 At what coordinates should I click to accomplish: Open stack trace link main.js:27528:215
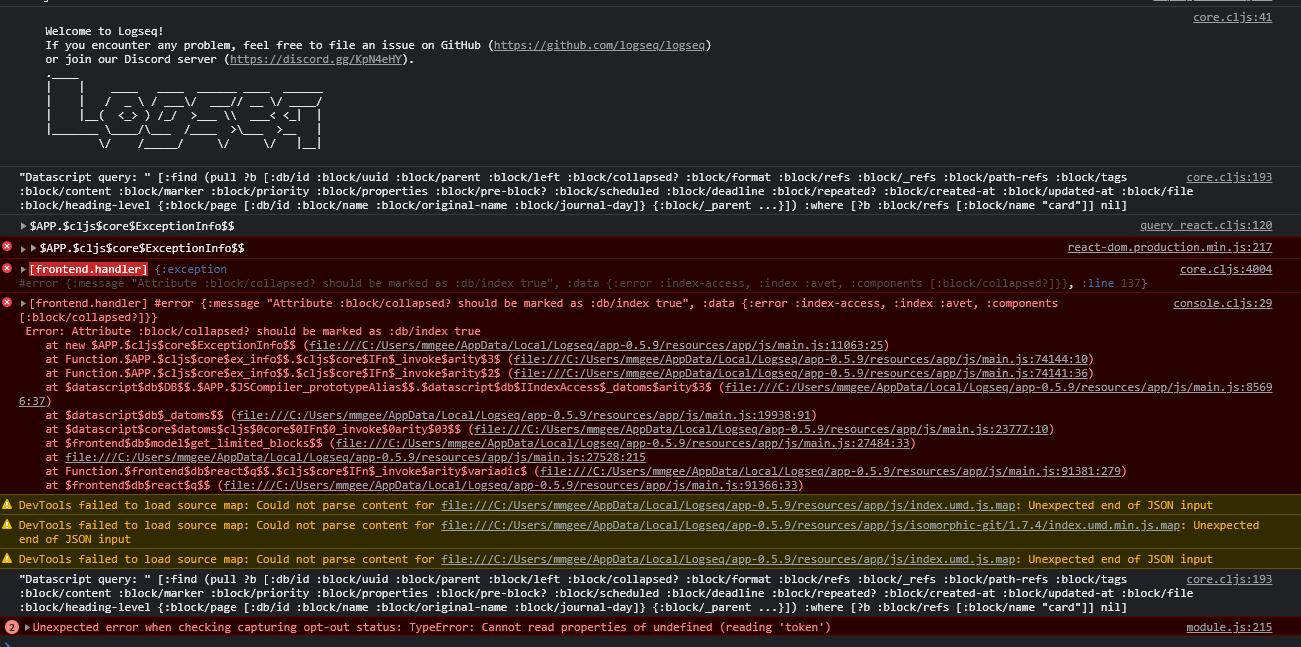click(x=355, y=457)
